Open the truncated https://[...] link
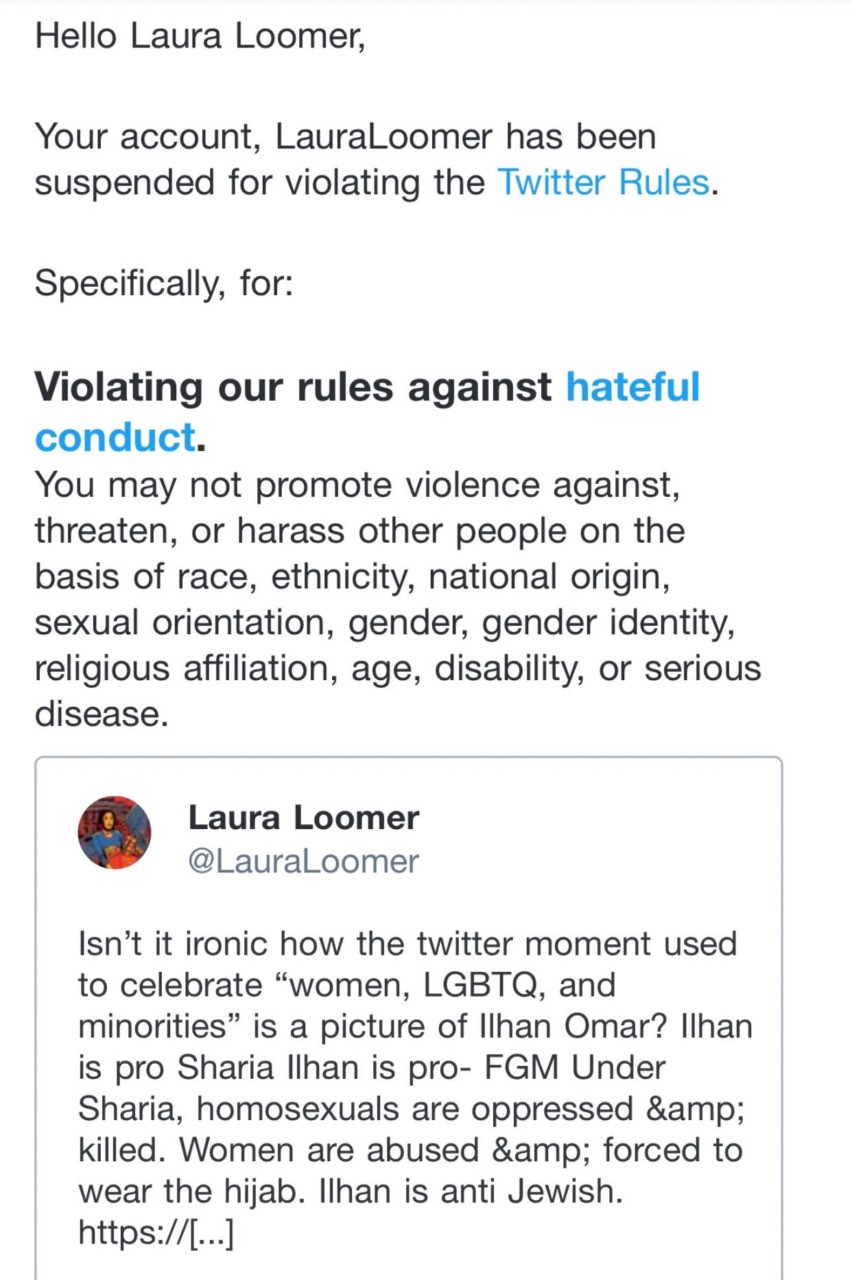Viewport: 852px width, 1280px height. [x=156, y=1234]
